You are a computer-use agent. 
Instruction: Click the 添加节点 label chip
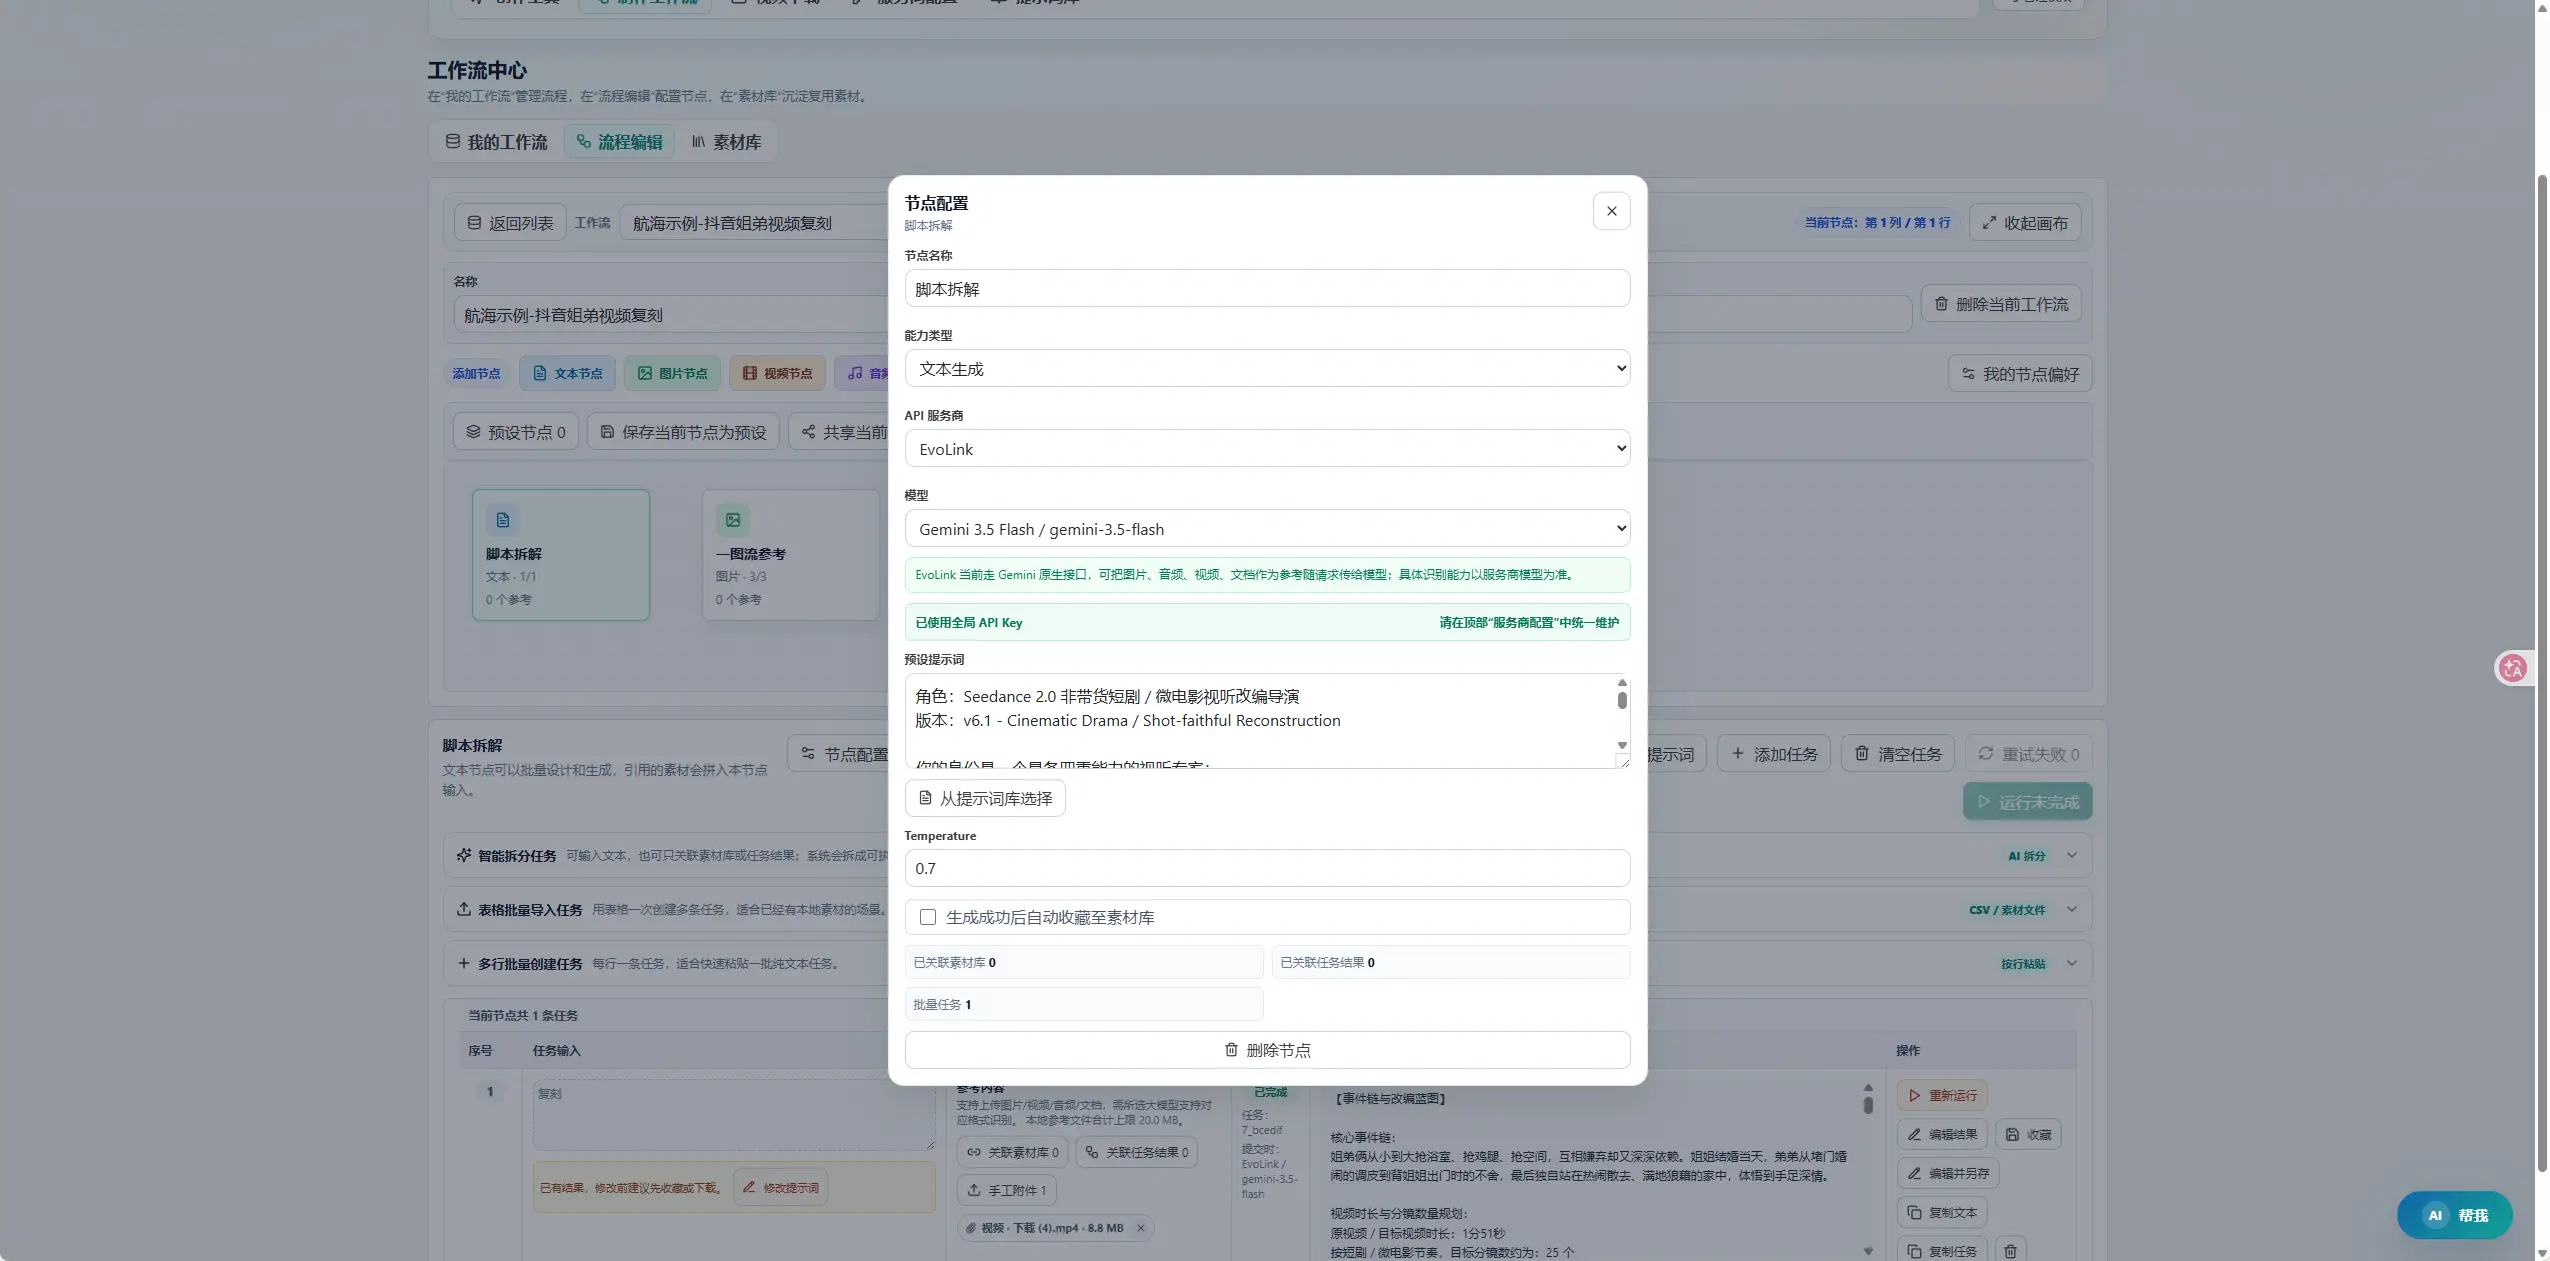click(x=476, y=373)
